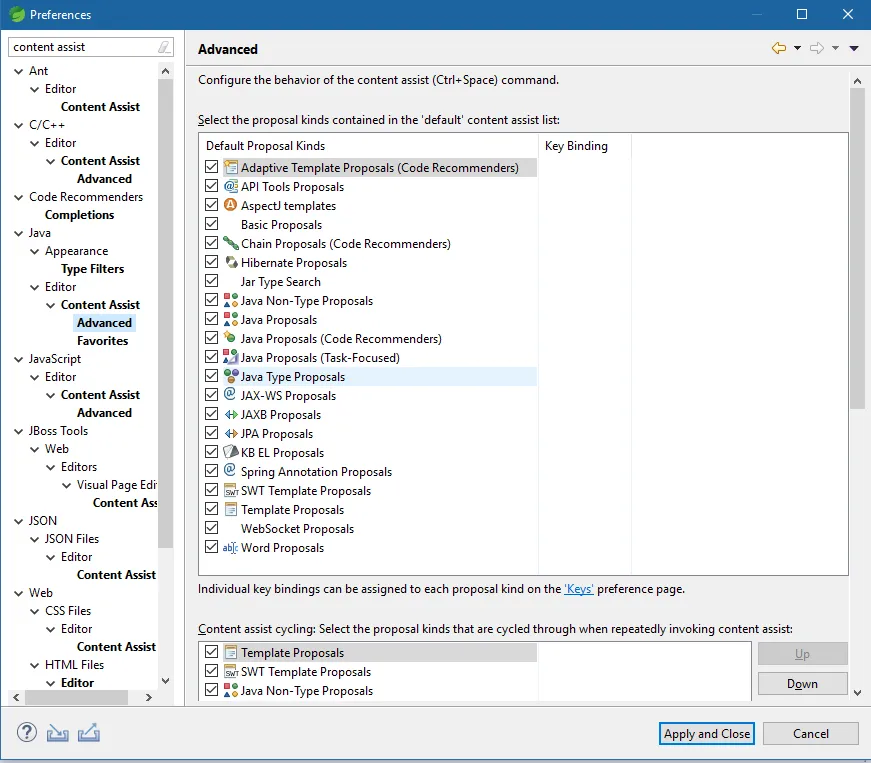Click the Chain Proposals icon
The height and width of the screenshot is (763, 871).
point(231,243)
